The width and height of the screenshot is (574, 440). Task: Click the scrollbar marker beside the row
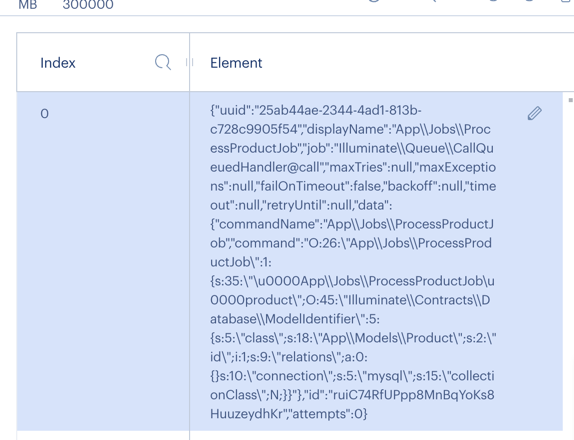570,100
